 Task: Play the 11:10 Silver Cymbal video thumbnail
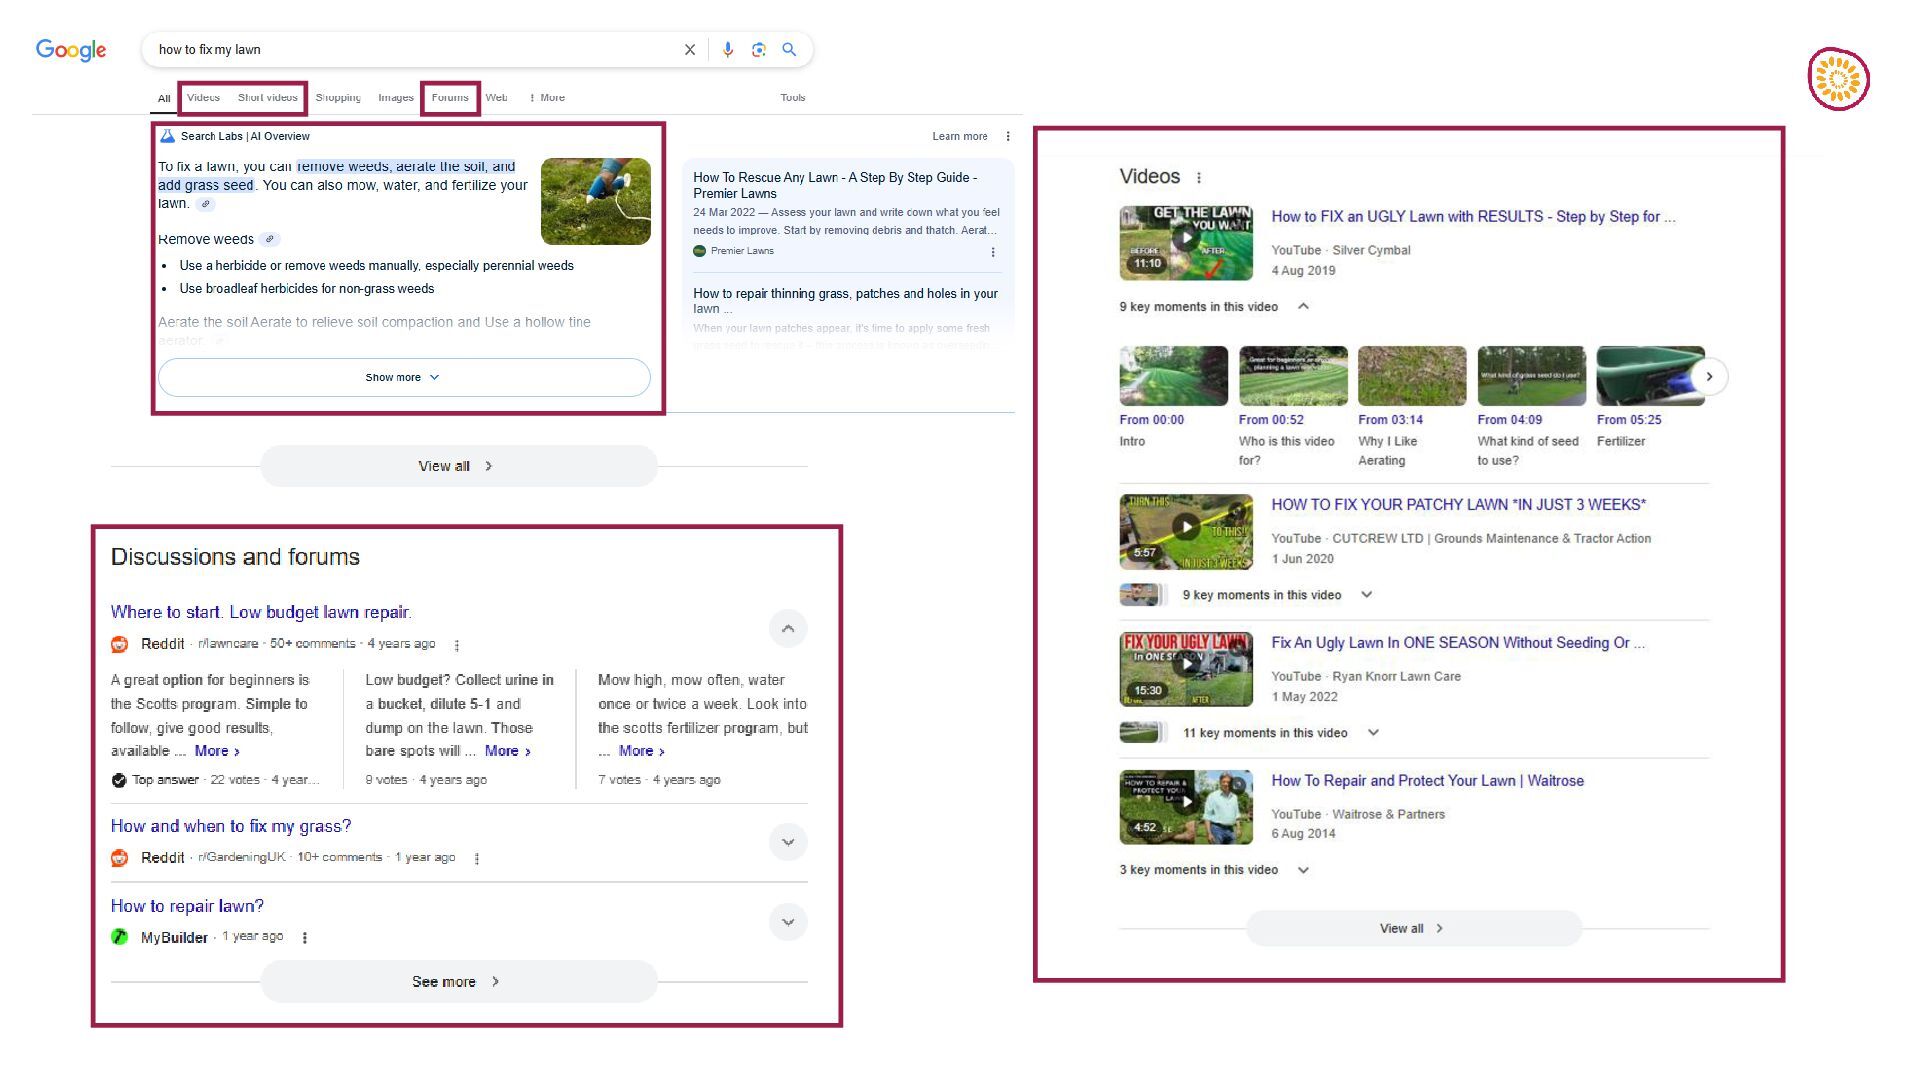pos(1186,243)
